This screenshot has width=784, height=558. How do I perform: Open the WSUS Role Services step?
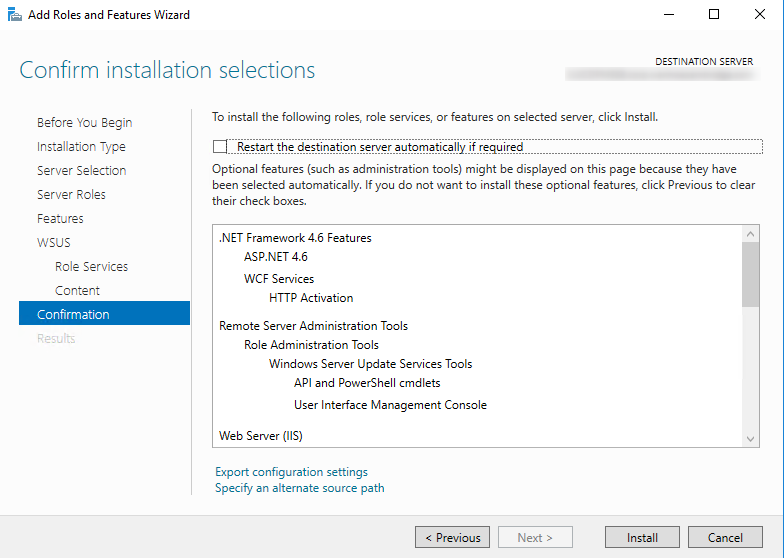(92, 266)
